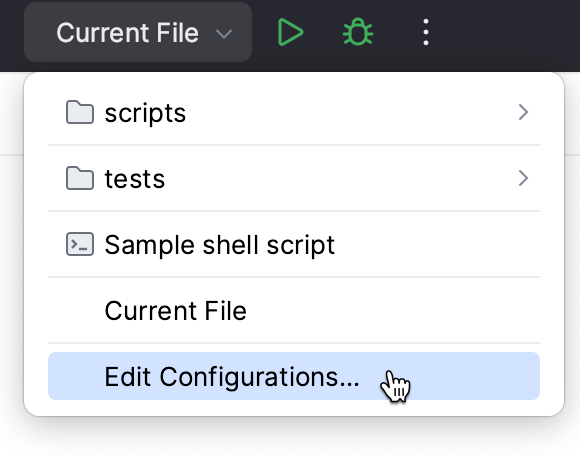This screenshot has width=580, height=456.
Task: Click the scripts text label
Action: [x=145, y=114]
